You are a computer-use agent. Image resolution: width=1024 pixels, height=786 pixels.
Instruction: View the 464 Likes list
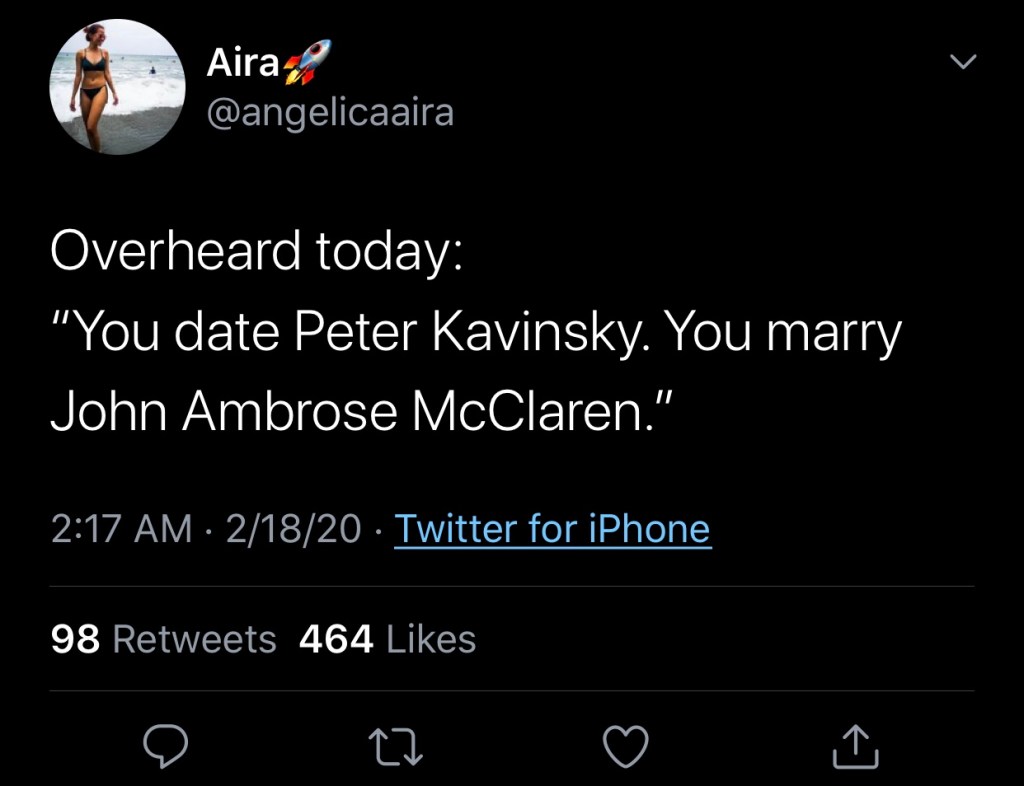[x=387, y=639]
